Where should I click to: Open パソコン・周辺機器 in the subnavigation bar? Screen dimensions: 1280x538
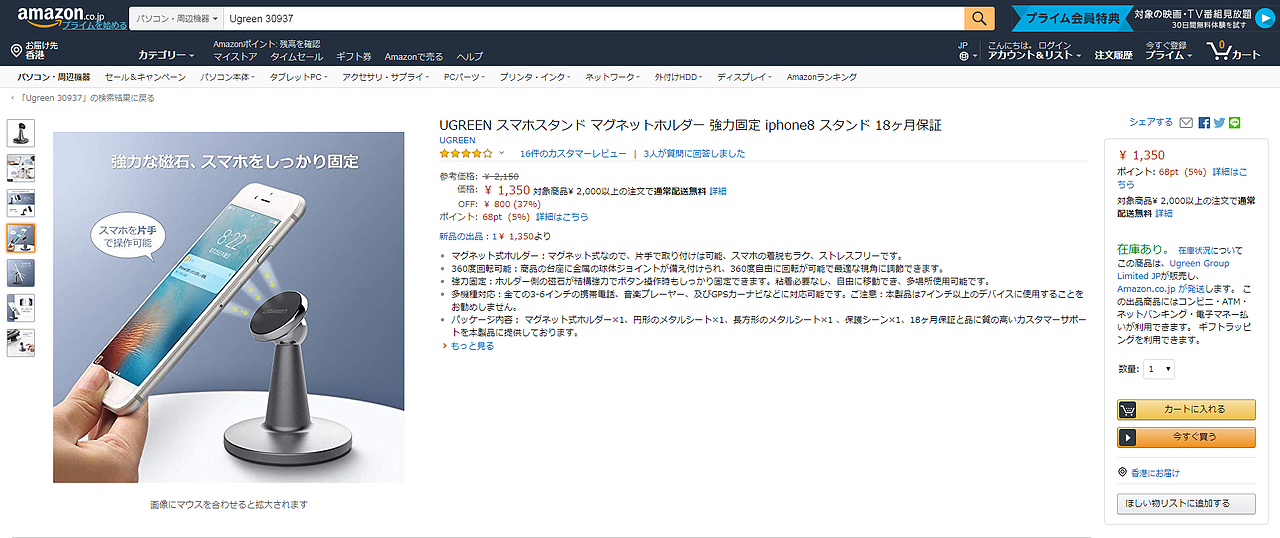pos(54,77)
